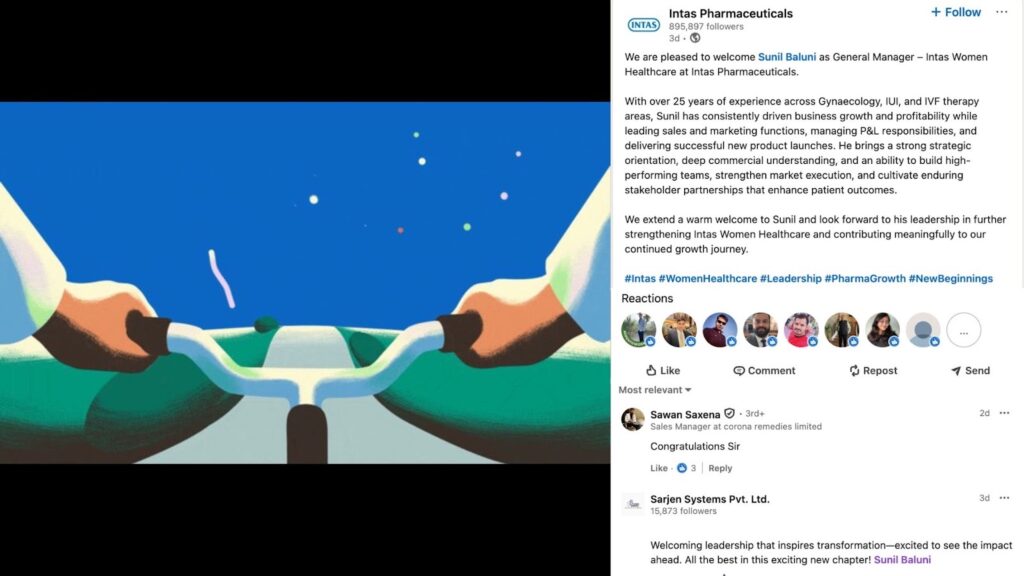Screen dimensions: 1024x576
Task: Reply to Sawan Saxena's comment
Action: coord(720,468)
